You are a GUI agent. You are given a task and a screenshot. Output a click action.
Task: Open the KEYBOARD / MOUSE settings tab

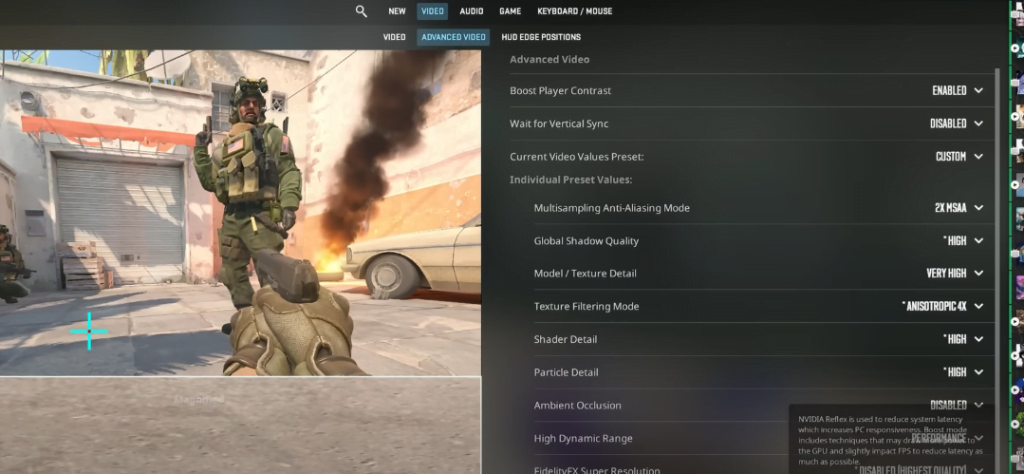tap(575, 11)
